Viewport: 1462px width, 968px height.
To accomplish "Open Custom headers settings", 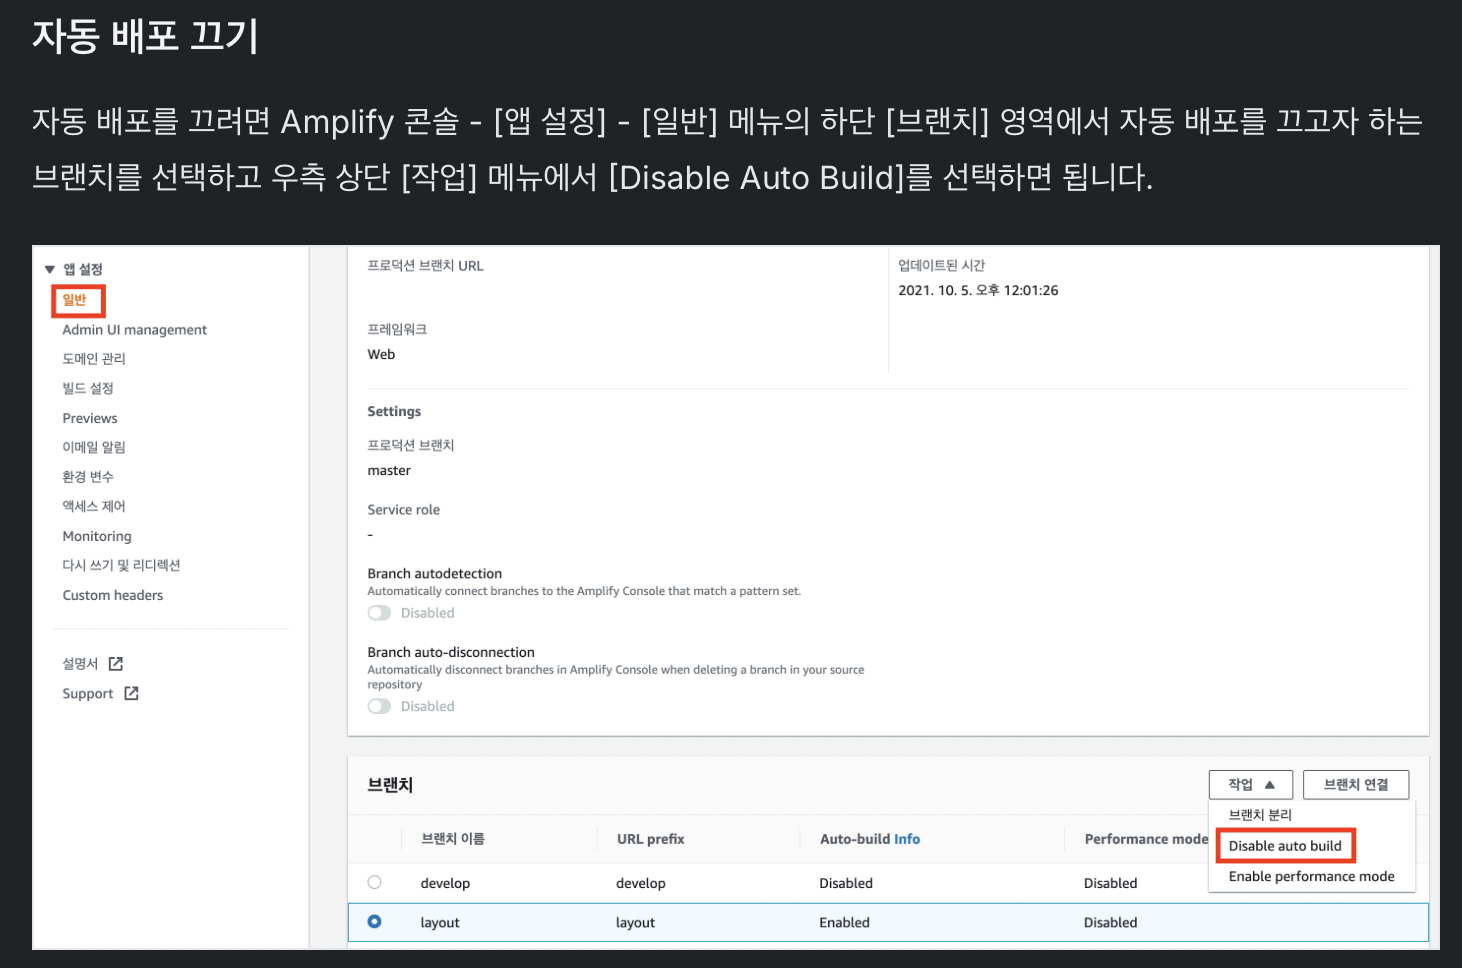I will [113, 595].
